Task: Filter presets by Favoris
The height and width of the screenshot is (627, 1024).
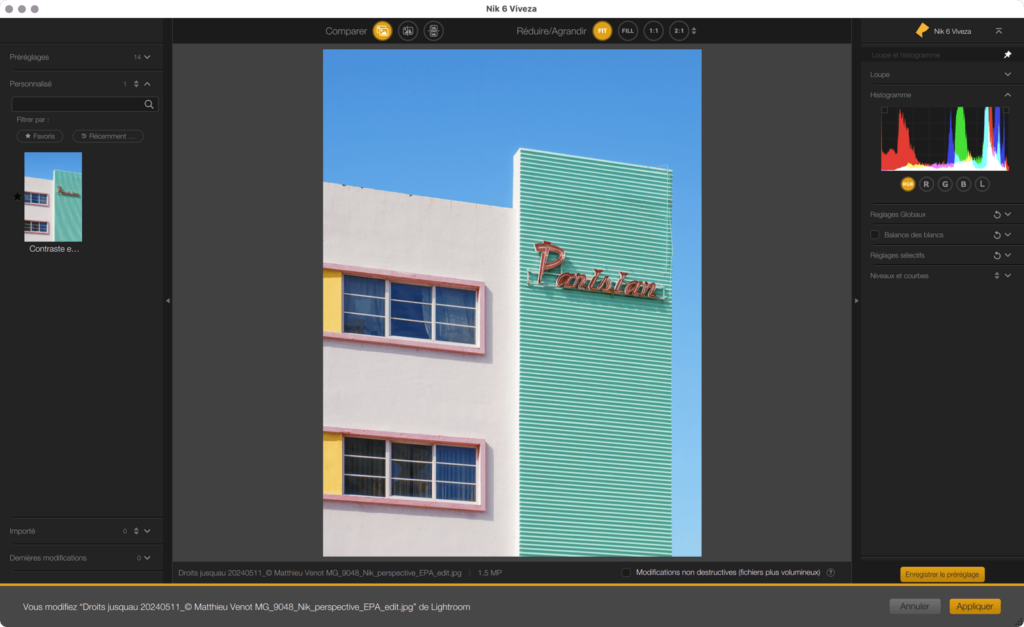Action: tap(40, 136)
